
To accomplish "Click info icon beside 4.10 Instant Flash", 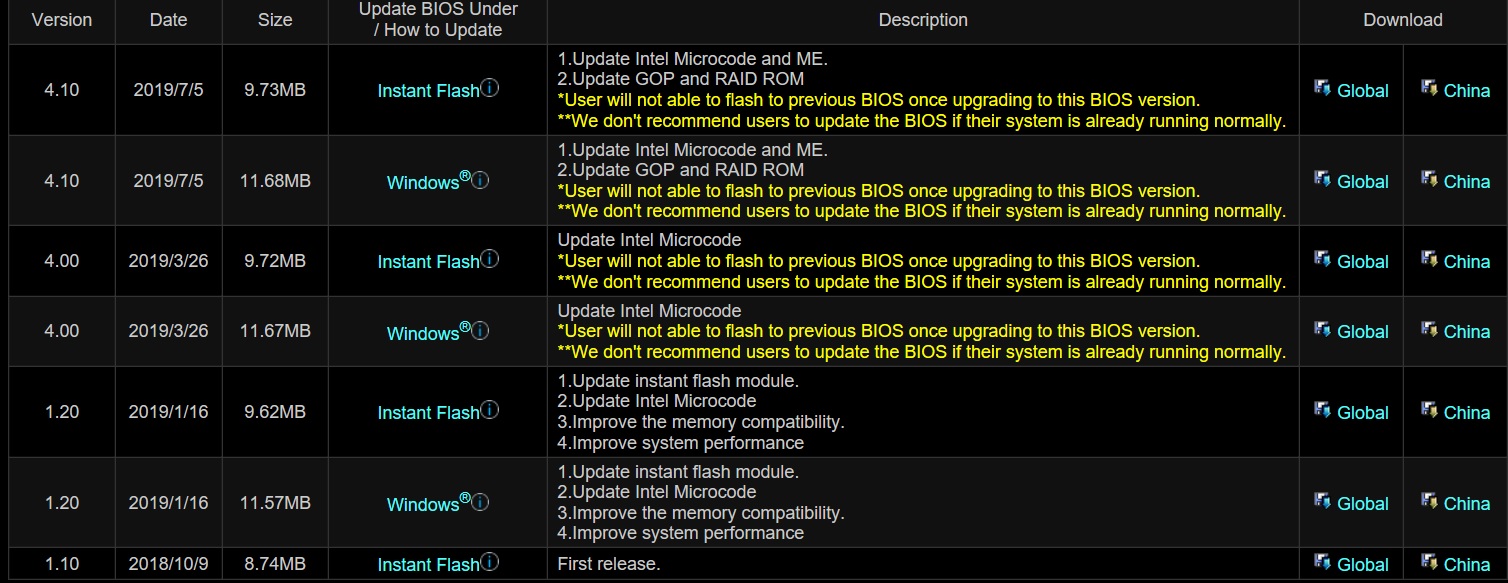I will [490, 88].
